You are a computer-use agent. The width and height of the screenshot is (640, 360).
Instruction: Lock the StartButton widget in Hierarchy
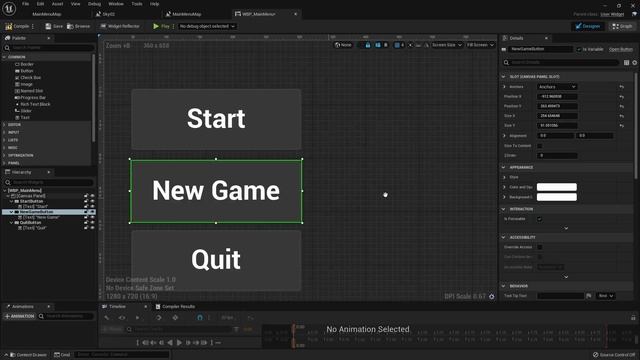(86, 201)
